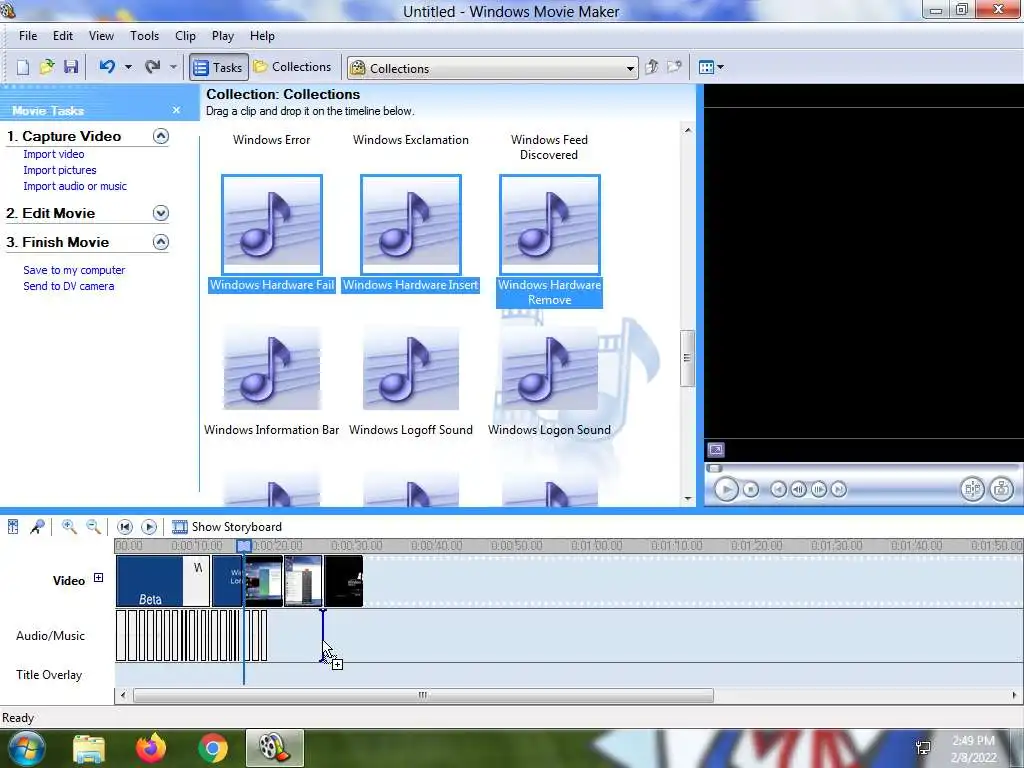Click the timeline horizontal scrollbar thumb
1024x768 pixels.
coord(423,696)
